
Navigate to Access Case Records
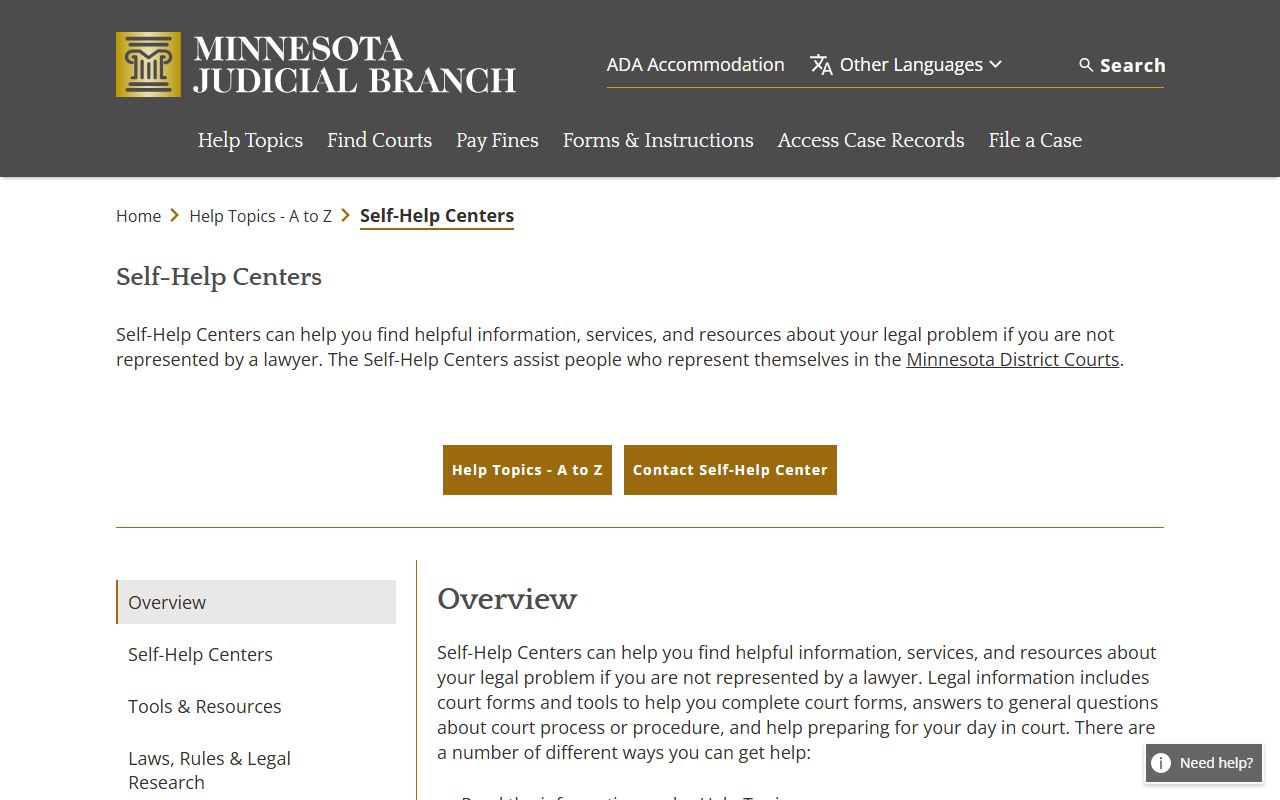(871, 140)
